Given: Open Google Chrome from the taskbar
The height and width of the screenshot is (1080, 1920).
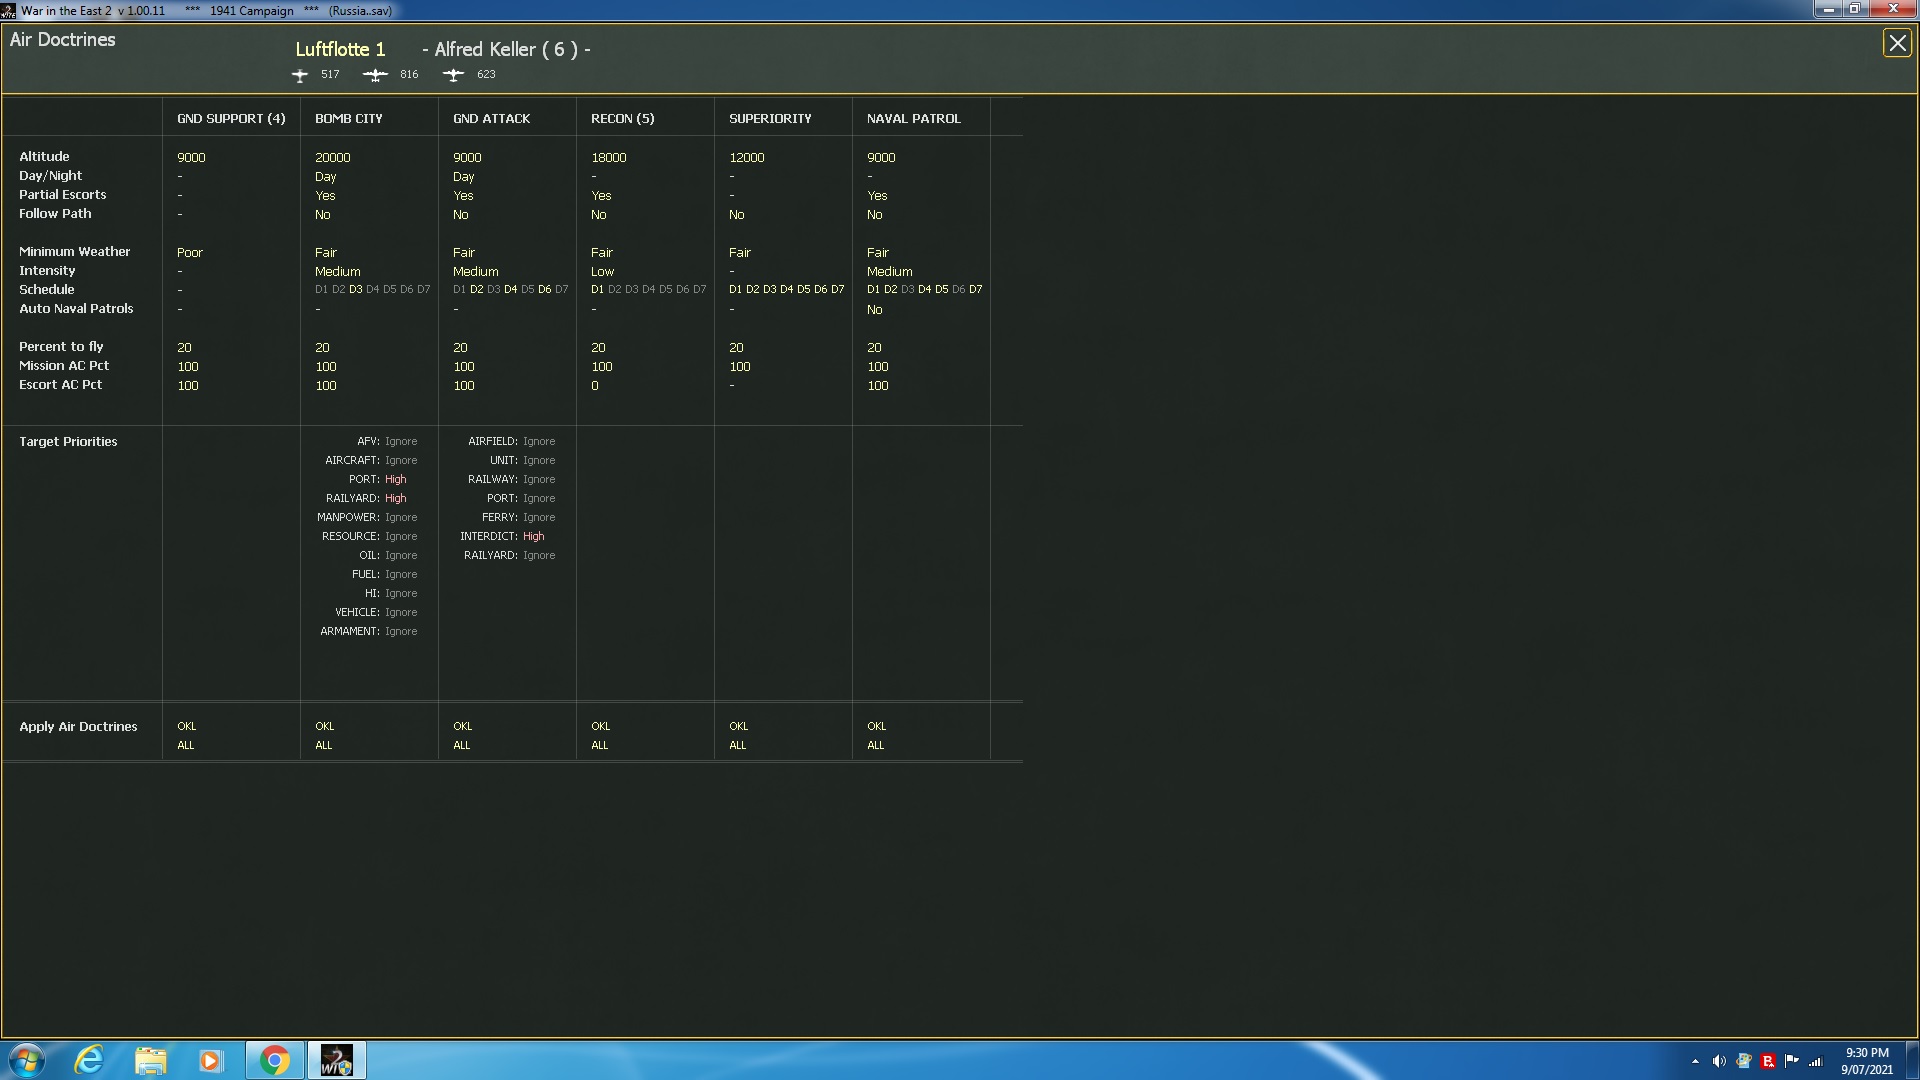Looking at the screenshot, I should coord(274,1060).
